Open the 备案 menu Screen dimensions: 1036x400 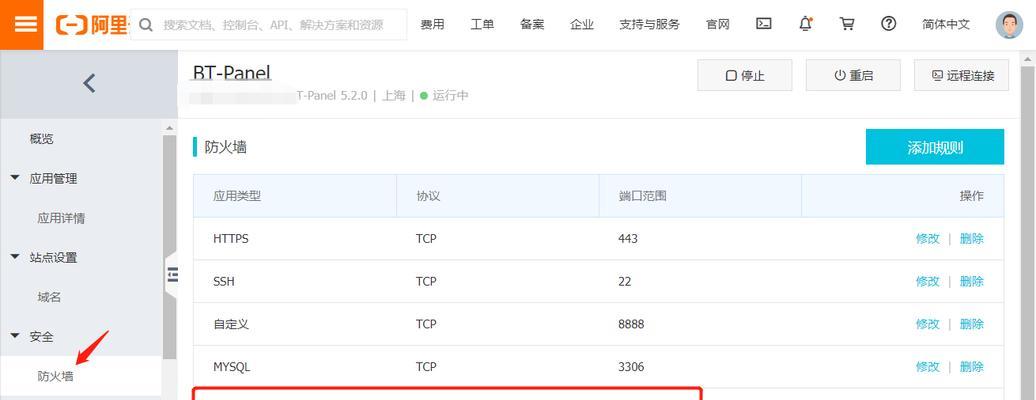tap(532, 24)
